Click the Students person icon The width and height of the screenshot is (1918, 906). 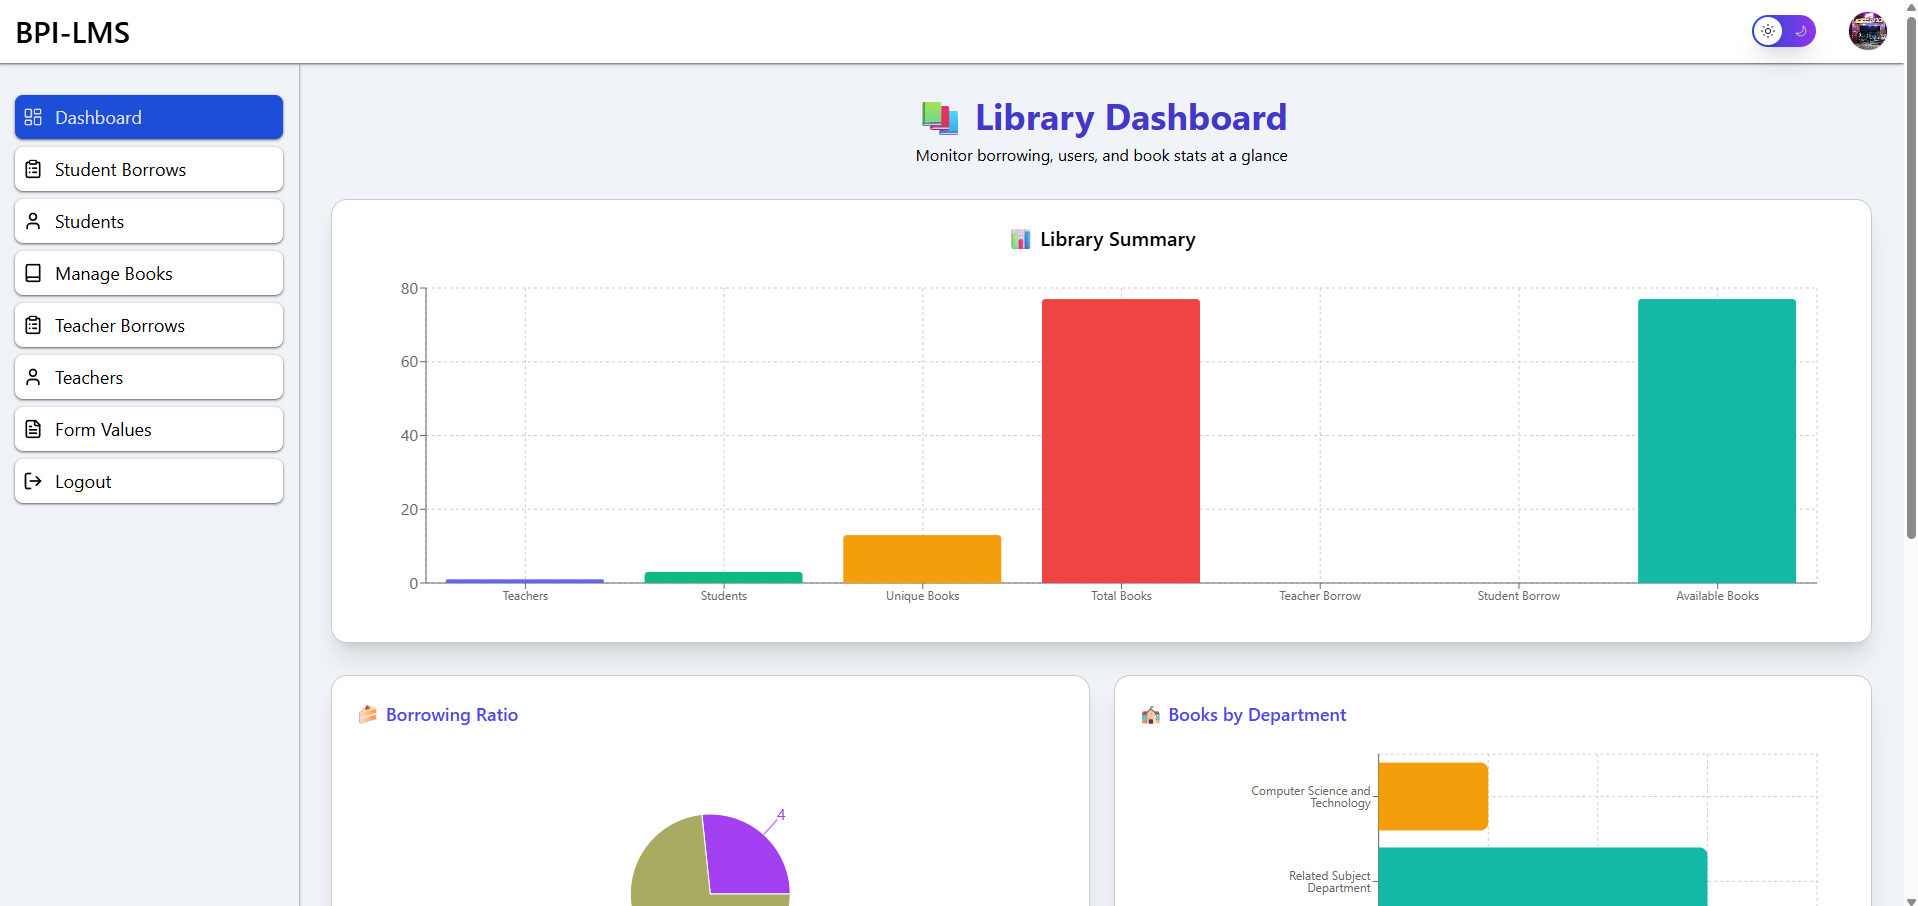[x=33, y=221]
